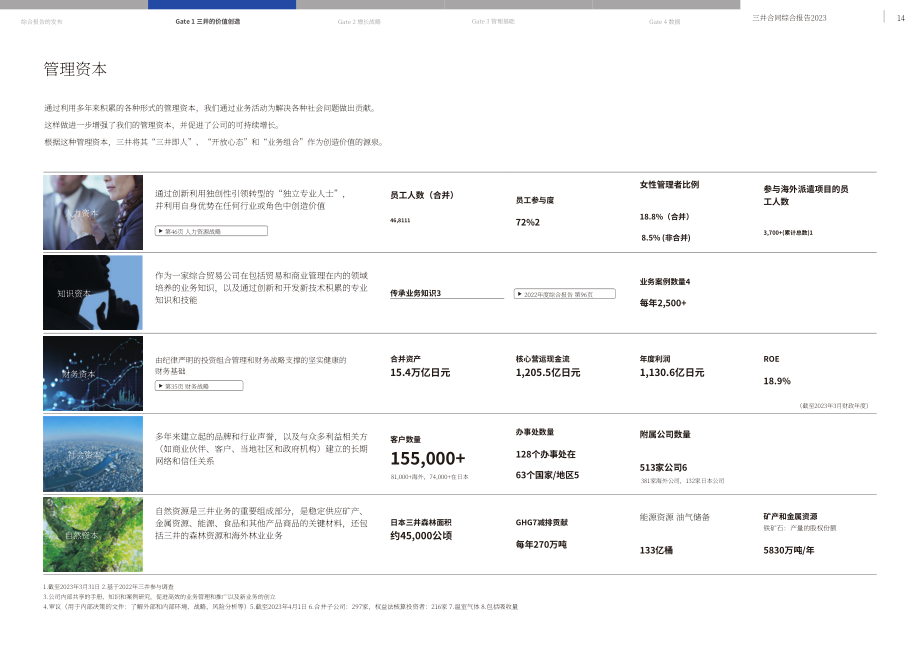
Task: Click the 每年270万吨 value
Action: pos(541,544)
